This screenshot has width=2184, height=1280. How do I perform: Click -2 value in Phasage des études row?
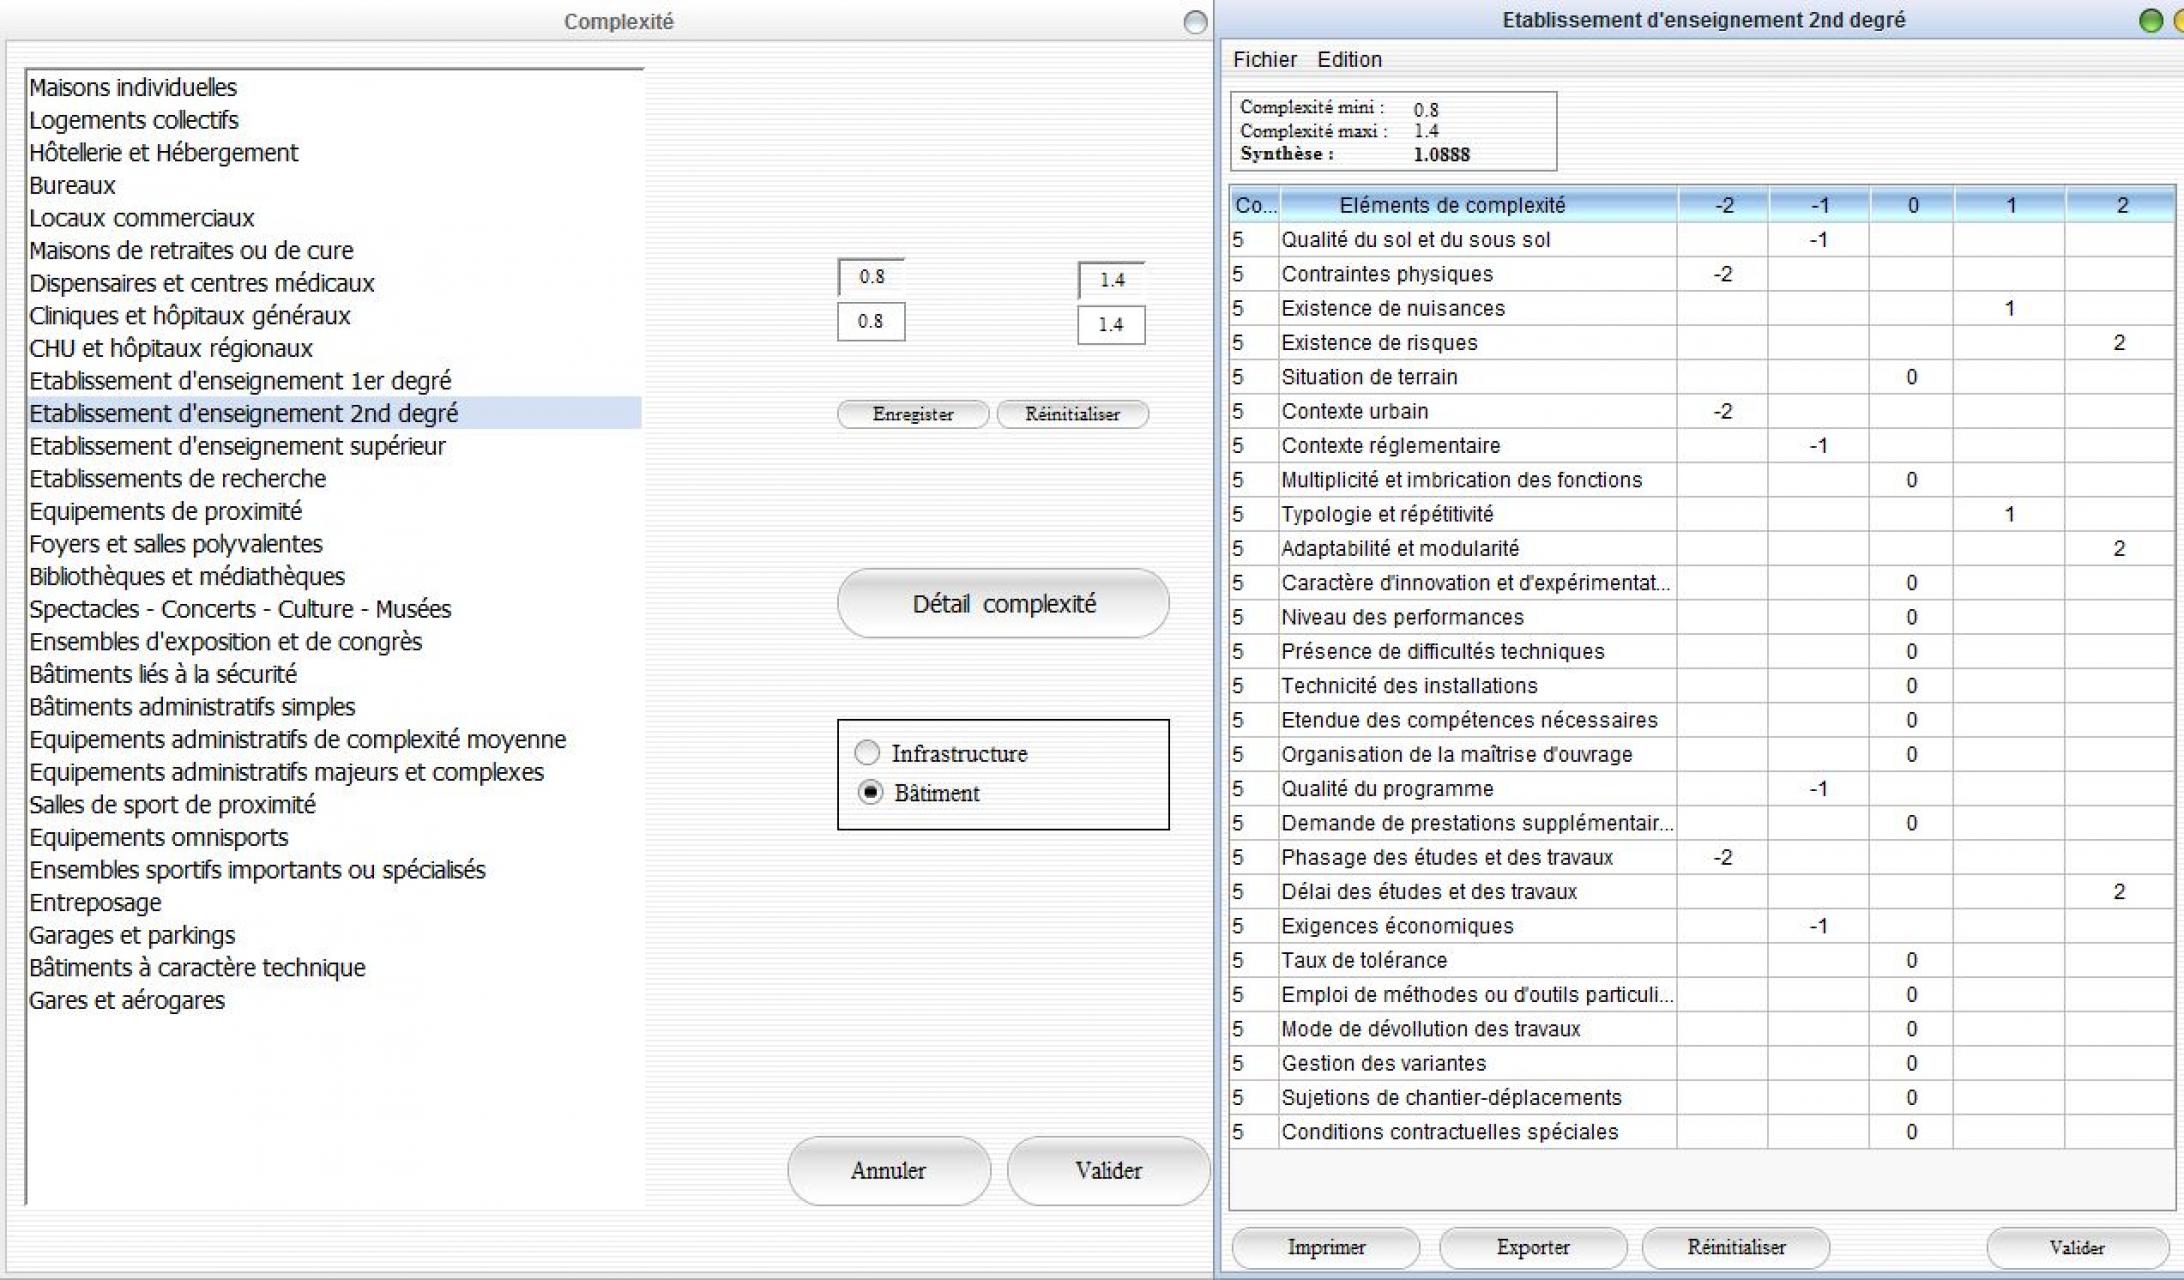[1723, 857]
